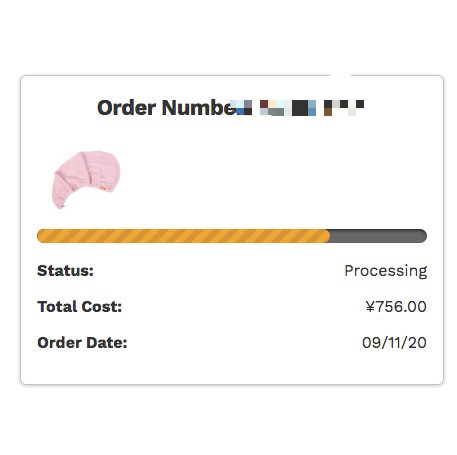The height and width of the screenshot is (455, 457).
Task: Click blank card space below Order Date row
Action: click(232, 367)
